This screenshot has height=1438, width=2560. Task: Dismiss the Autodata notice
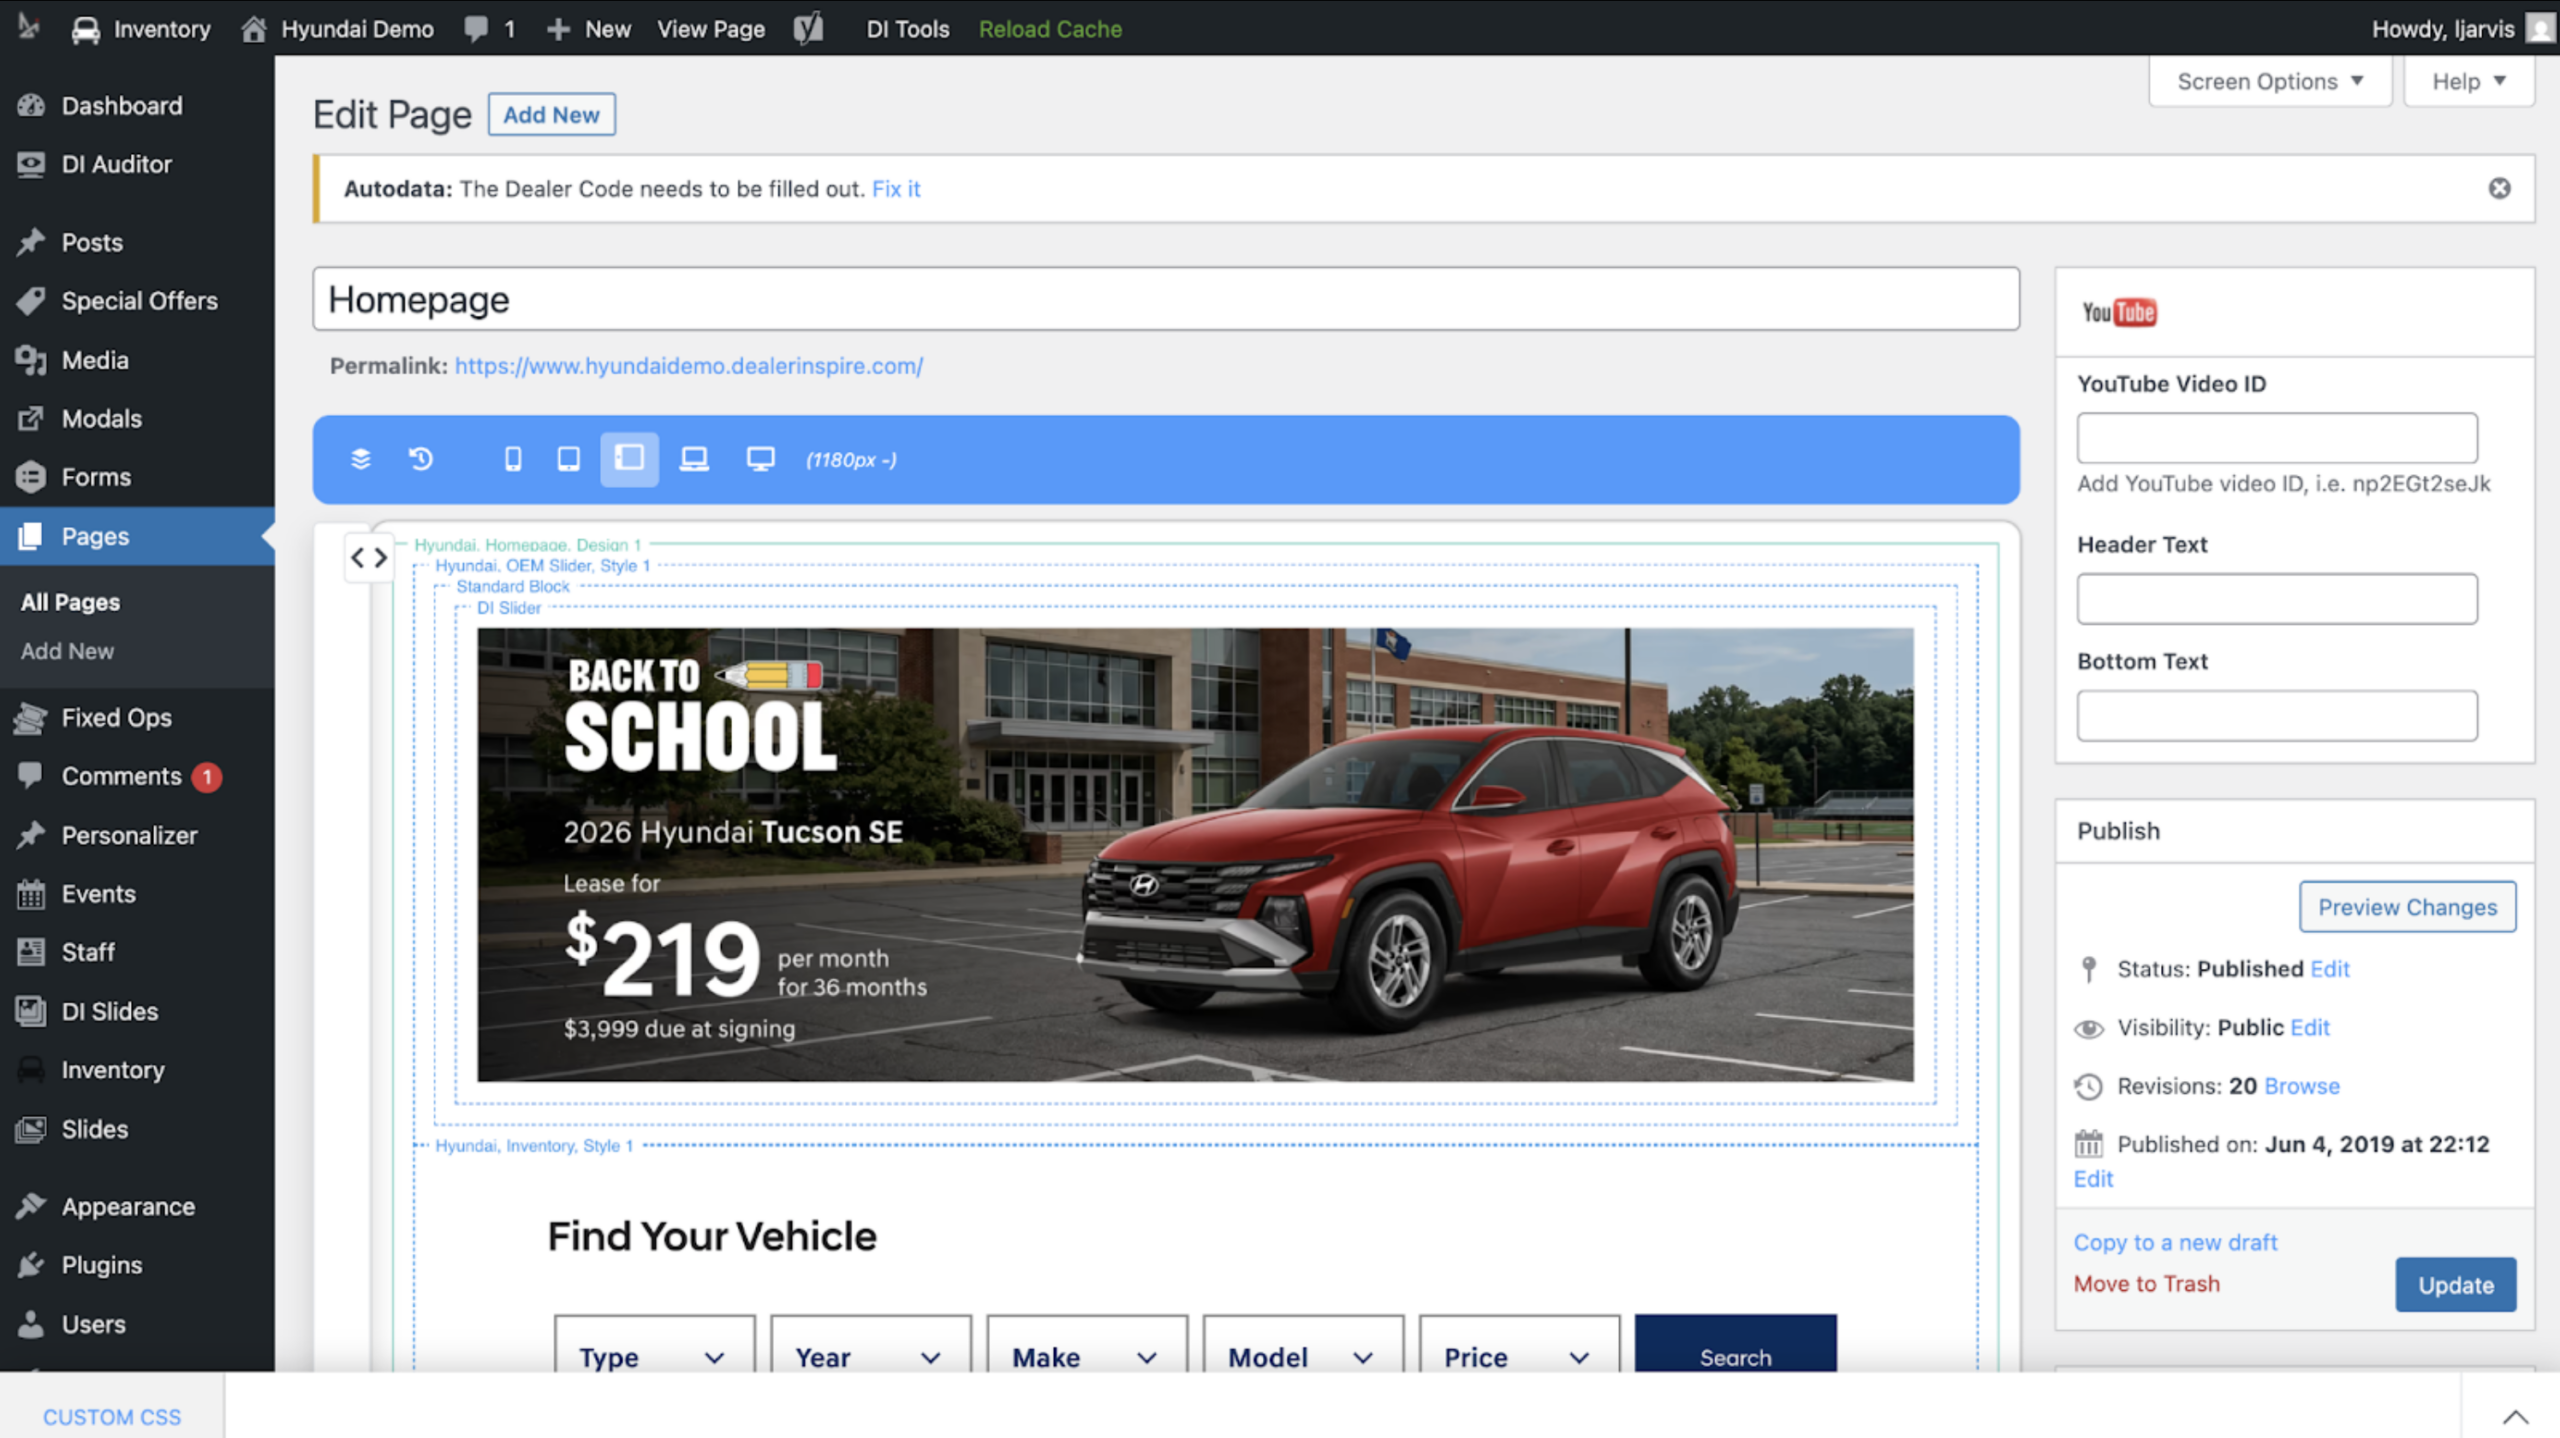click(2499, 188)
